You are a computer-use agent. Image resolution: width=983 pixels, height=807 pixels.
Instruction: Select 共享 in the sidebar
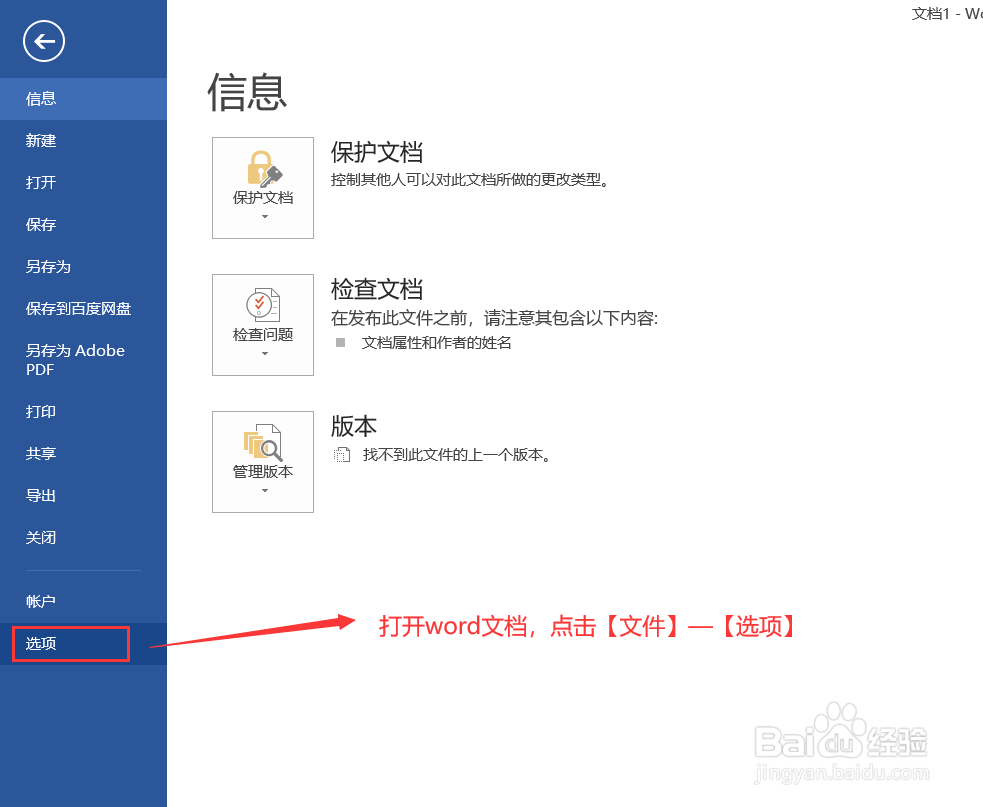point(83,453)
